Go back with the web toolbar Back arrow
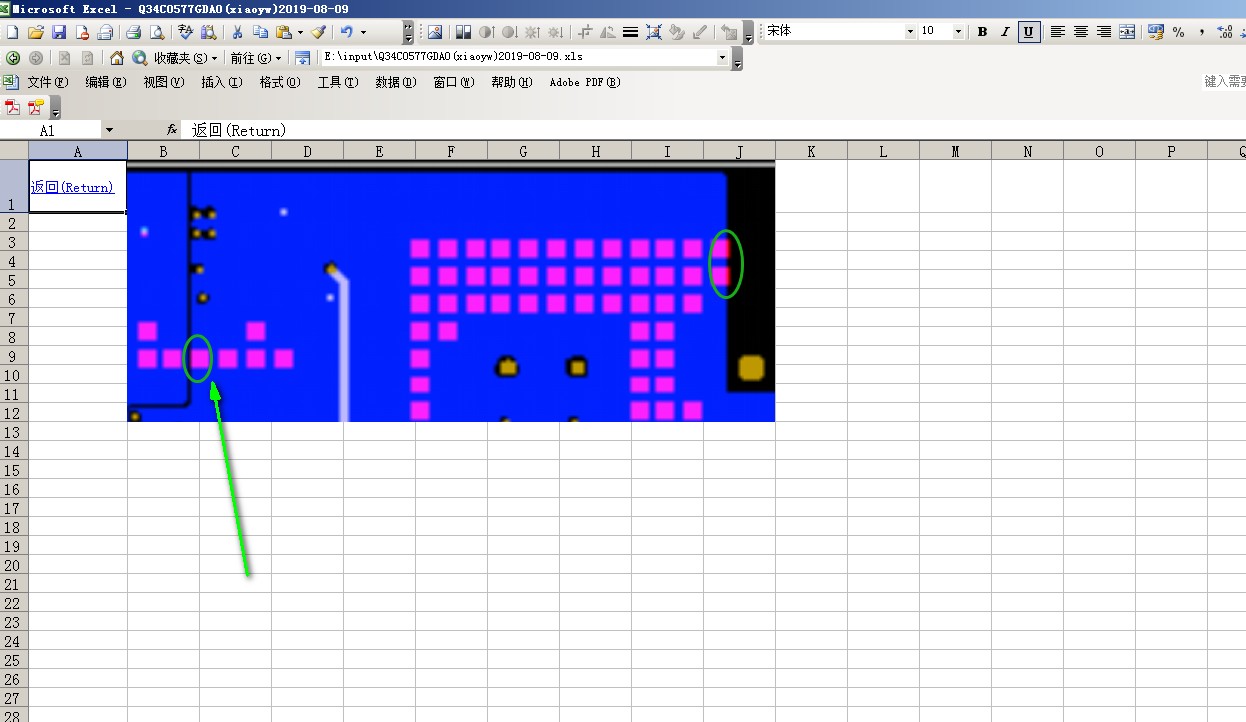Screen dimensions: 1246x722 coord(13,58)
